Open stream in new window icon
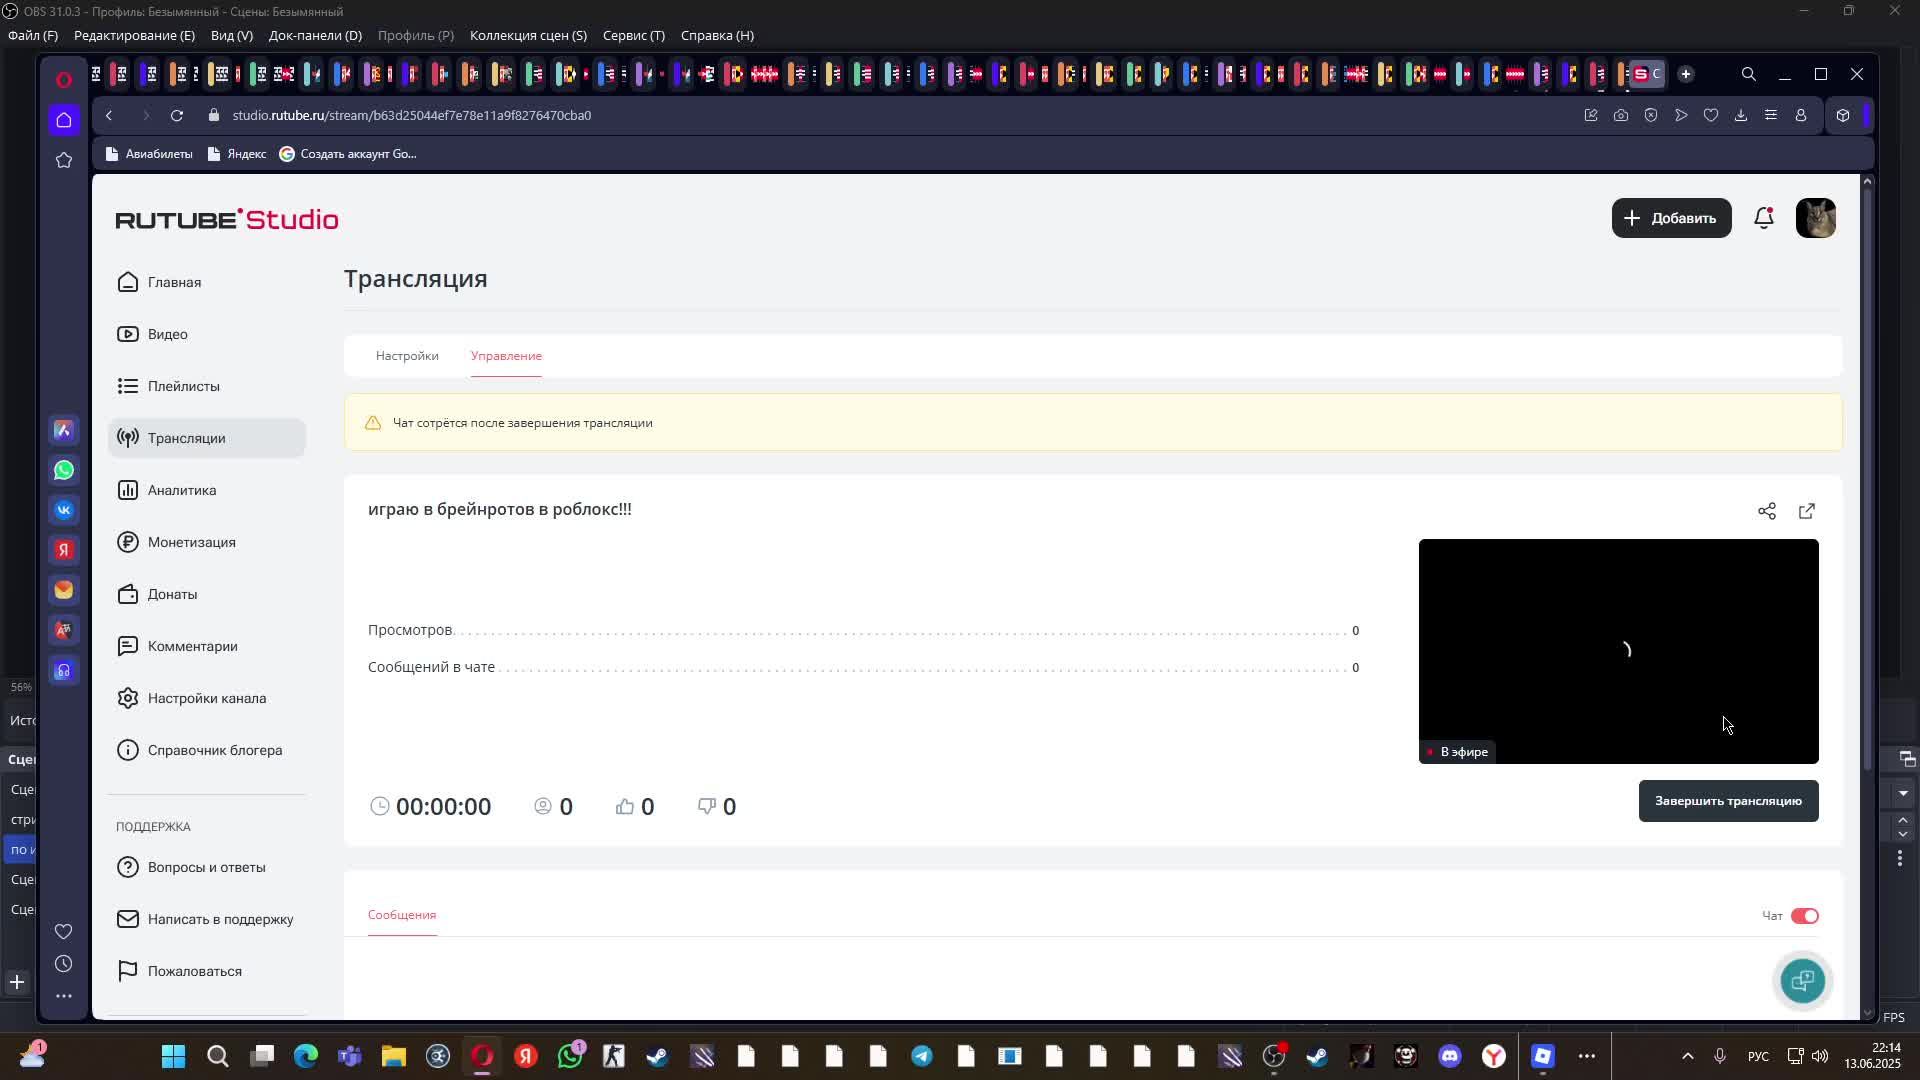Image resolution: width=1920 pixels, height=1080 pixels. (x=1807, y=511)
